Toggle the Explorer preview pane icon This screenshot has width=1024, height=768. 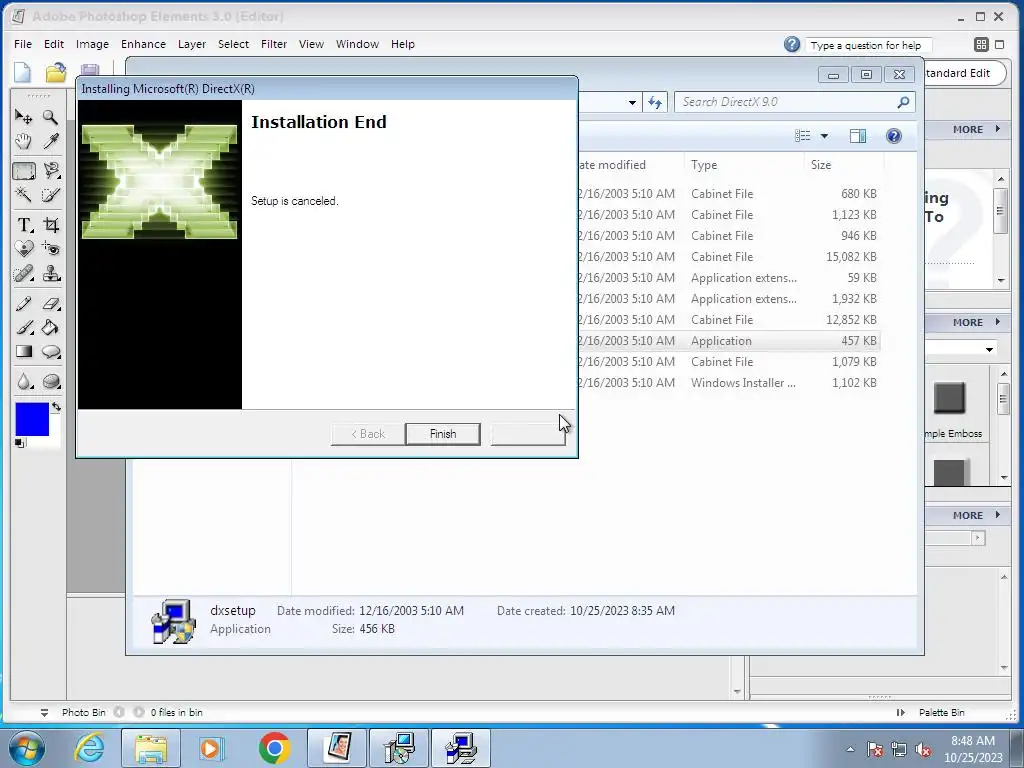[x=857, y=136]
